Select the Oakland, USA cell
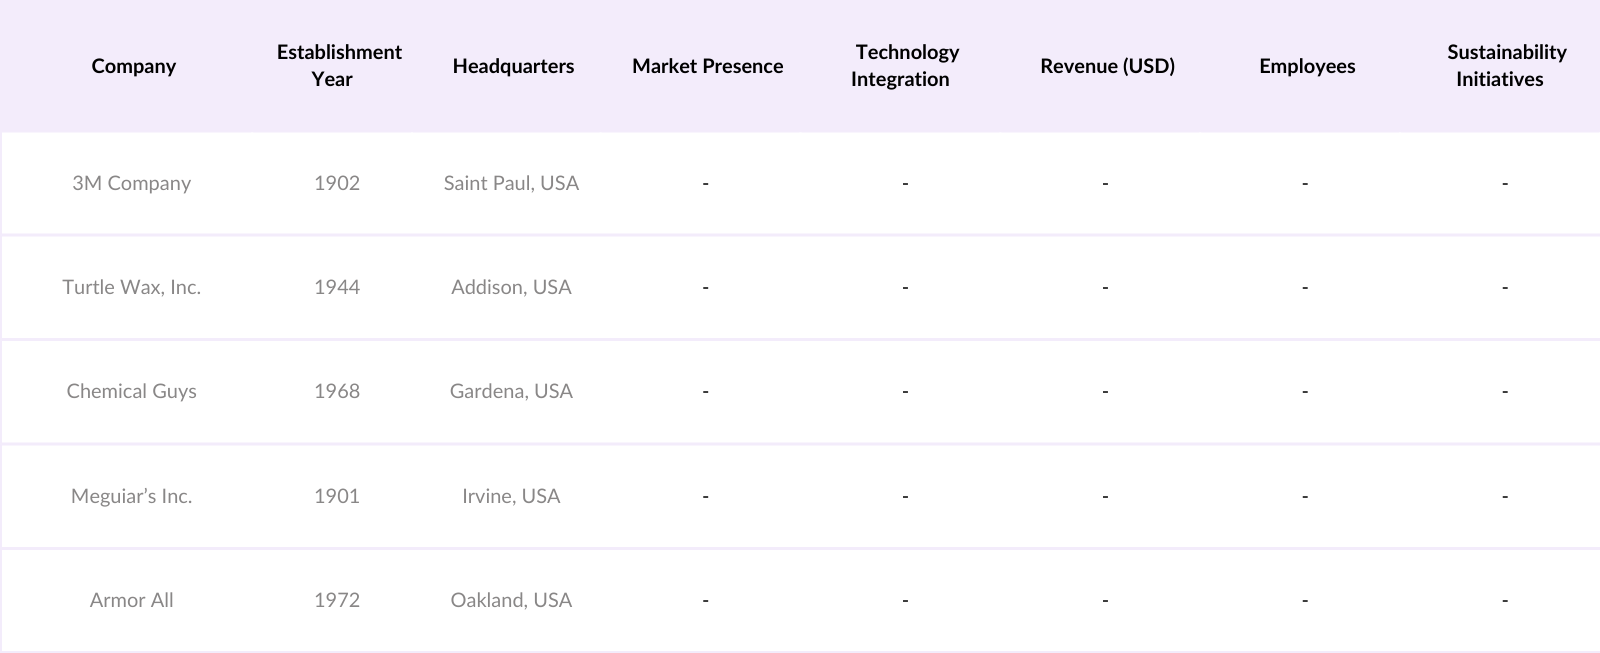Viewport: 1600px width, 653px height. (511, 600)
